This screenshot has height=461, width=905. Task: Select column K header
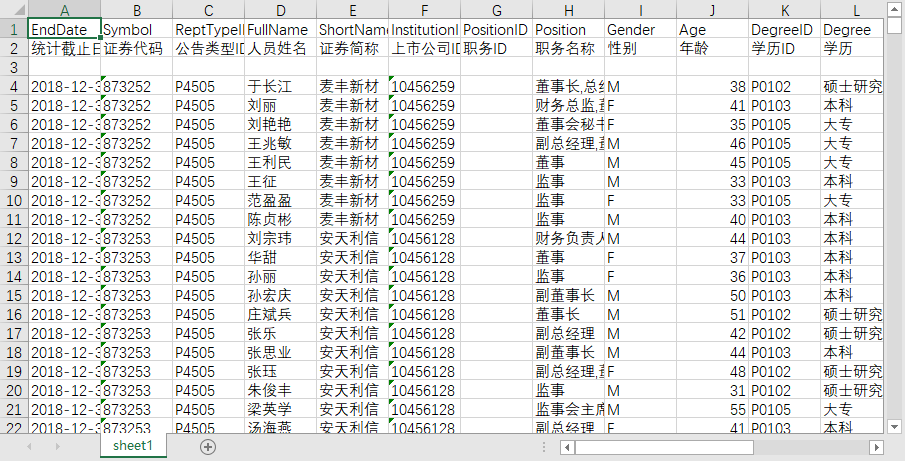(784, 10)
